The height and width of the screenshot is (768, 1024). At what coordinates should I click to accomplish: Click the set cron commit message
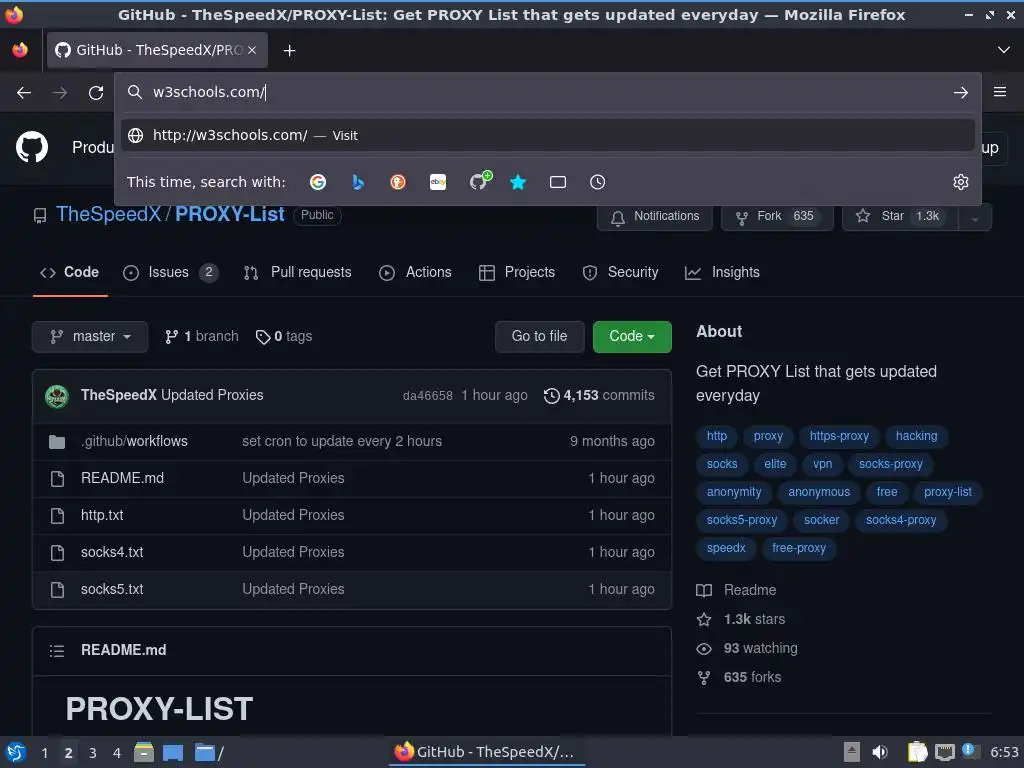(342, 441)
